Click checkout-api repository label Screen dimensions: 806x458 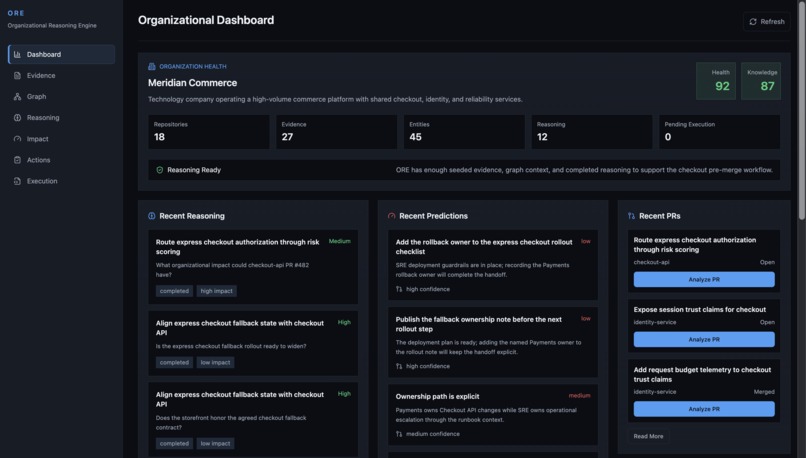pyautogui.click(x=651, y=262)
